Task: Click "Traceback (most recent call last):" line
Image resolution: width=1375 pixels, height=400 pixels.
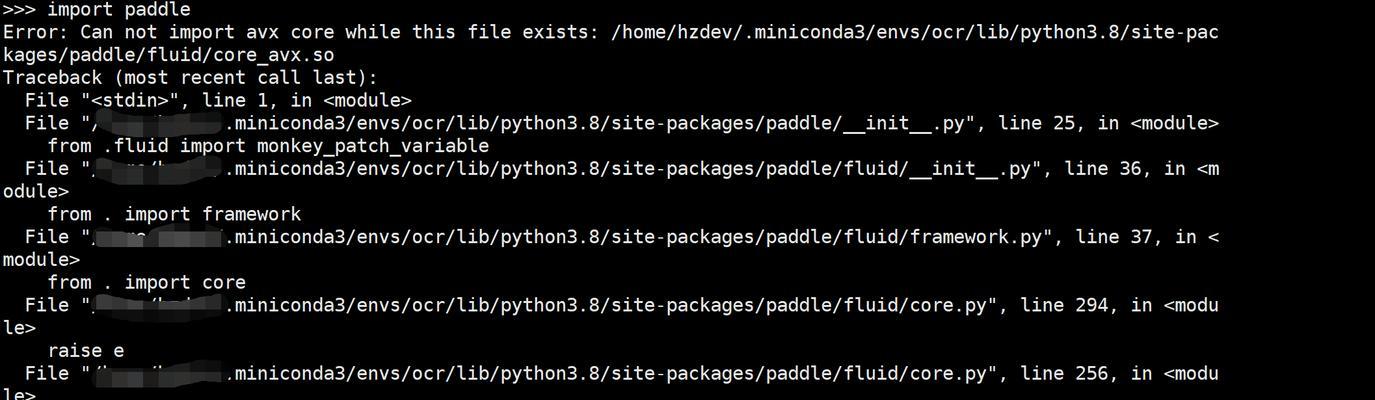Action: [190, 78]
